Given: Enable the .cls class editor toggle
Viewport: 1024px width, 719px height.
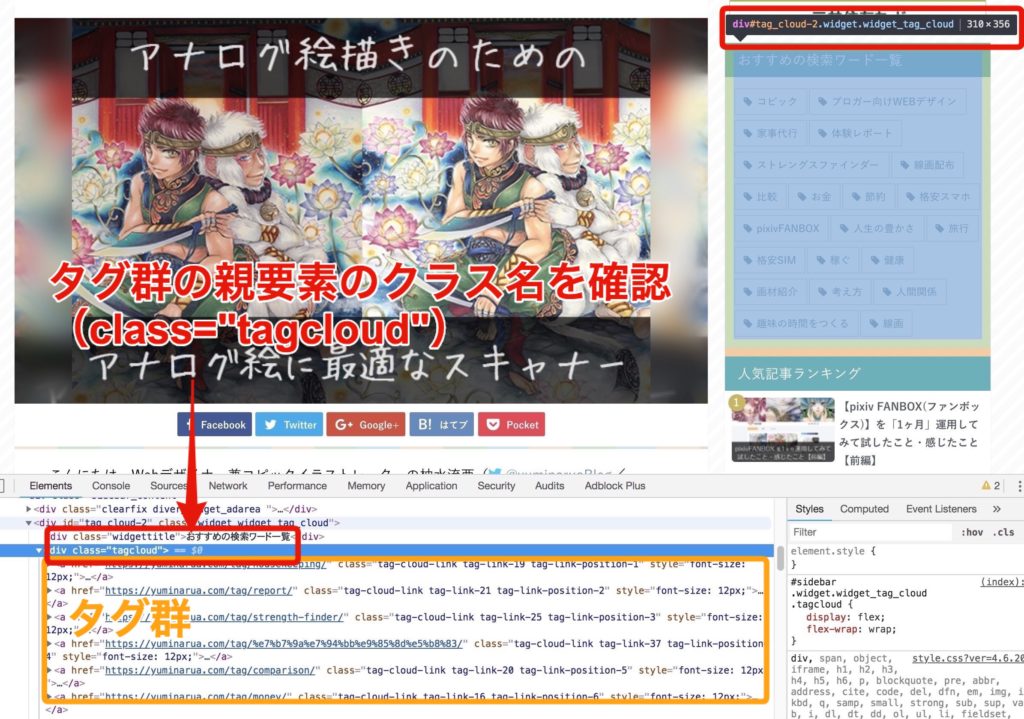Looking at the screenshot, I should [x=1004, y=532].
